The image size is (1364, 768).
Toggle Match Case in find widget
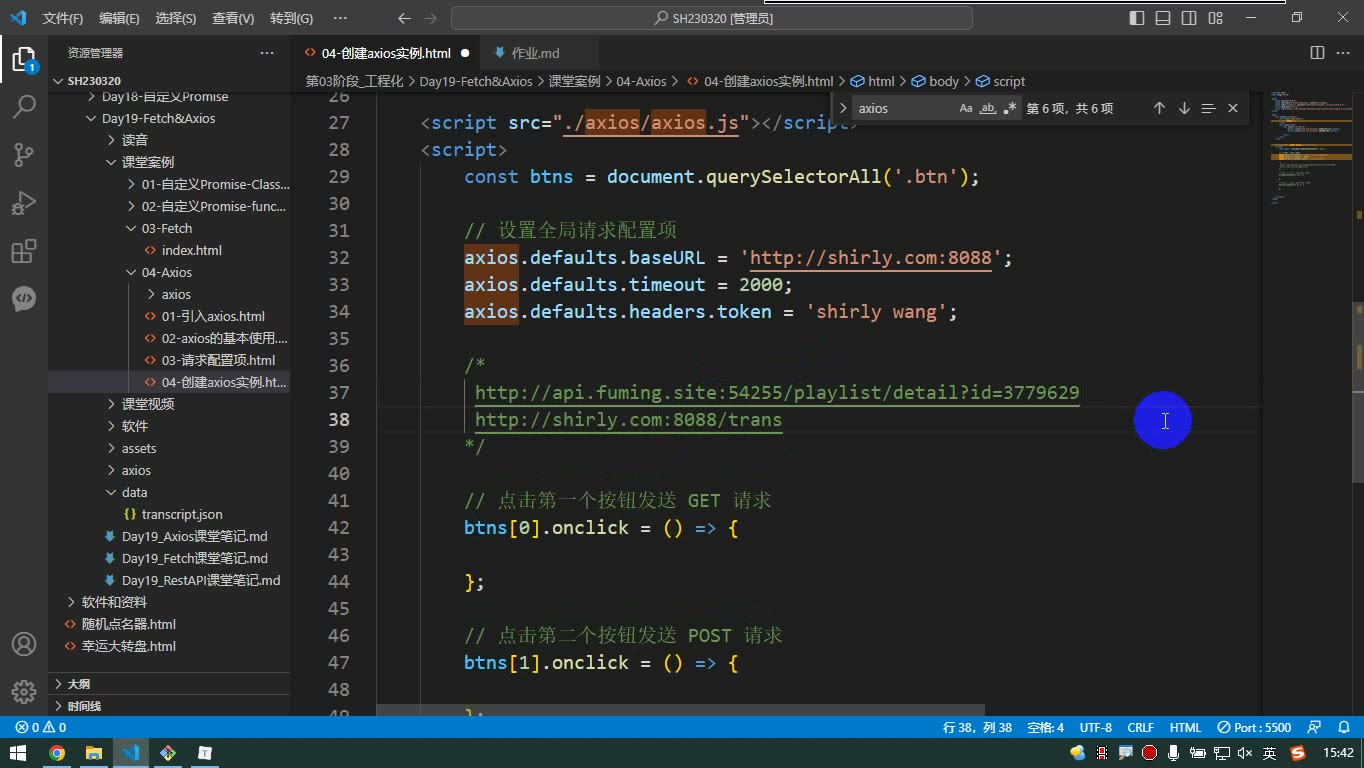pos(966,108)
